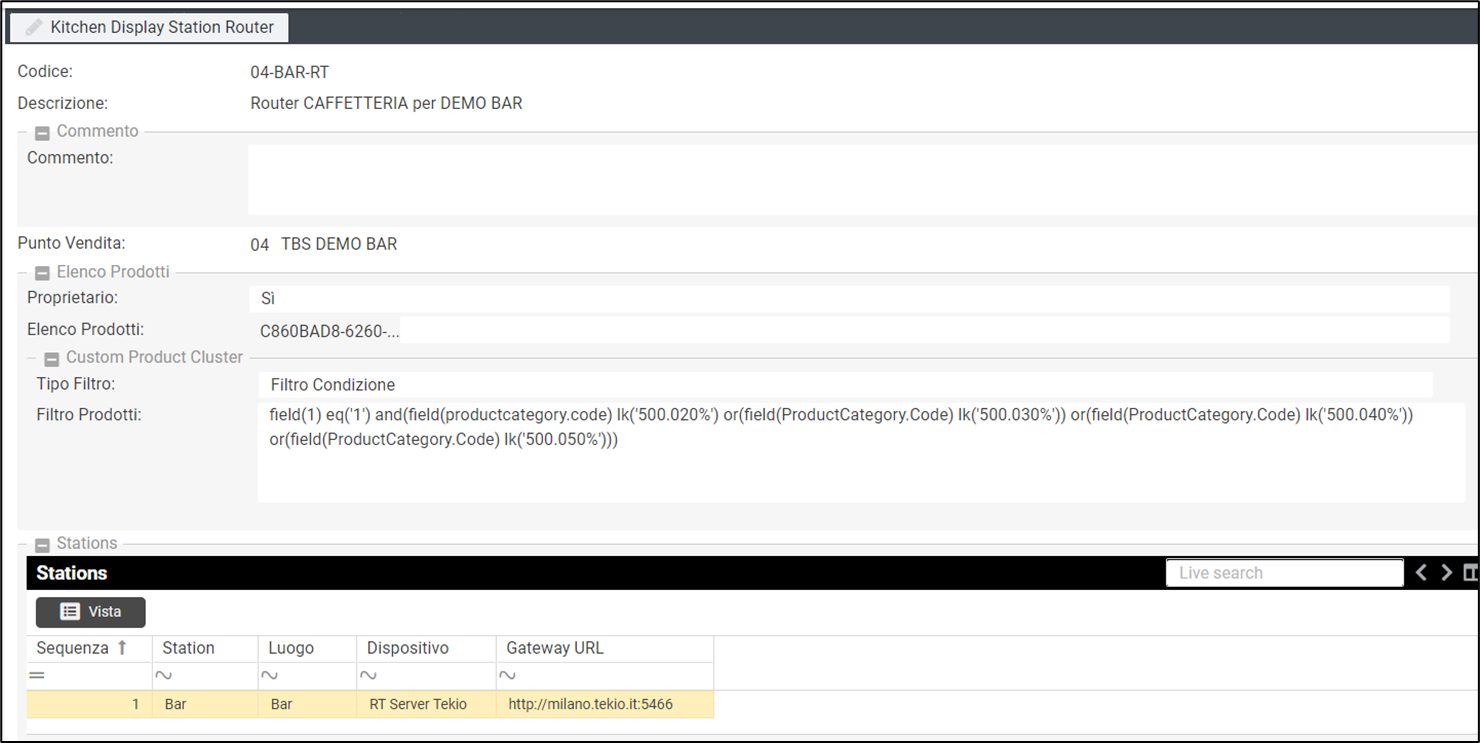Collapse the Elenco Prodotti section

click(43, 273)
